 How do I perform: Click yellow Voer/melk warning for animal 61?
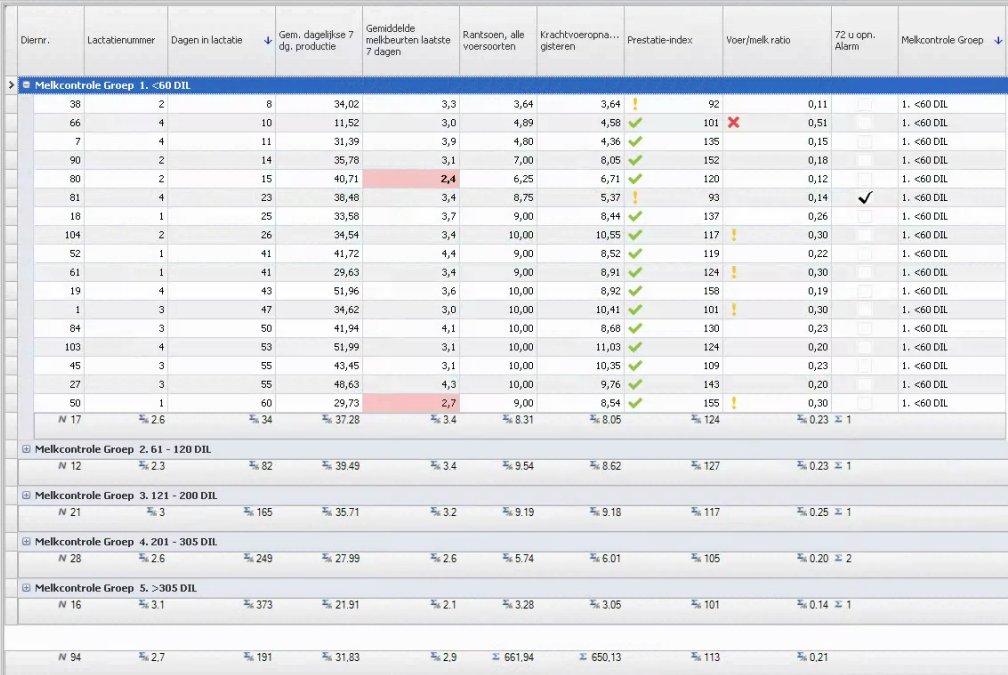coord(734,272)
